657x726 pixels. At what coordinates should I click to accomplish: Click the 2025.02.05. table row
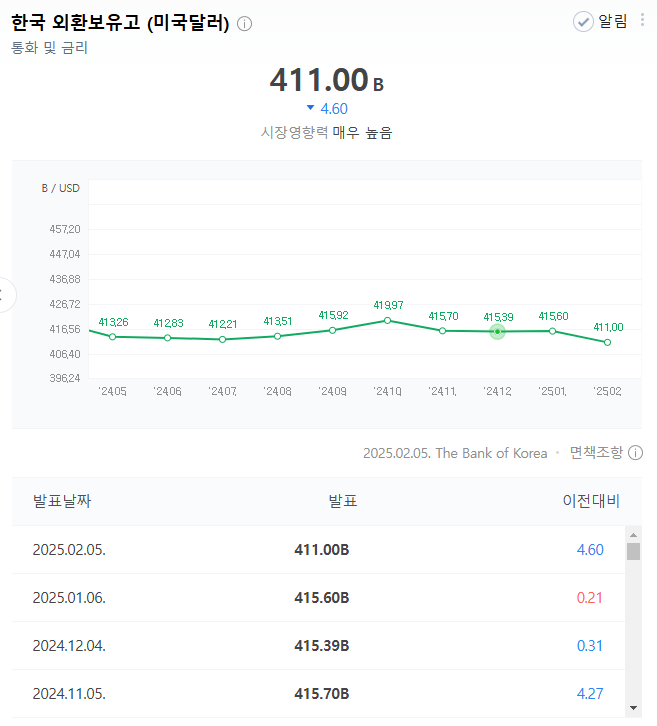point(318,550)
